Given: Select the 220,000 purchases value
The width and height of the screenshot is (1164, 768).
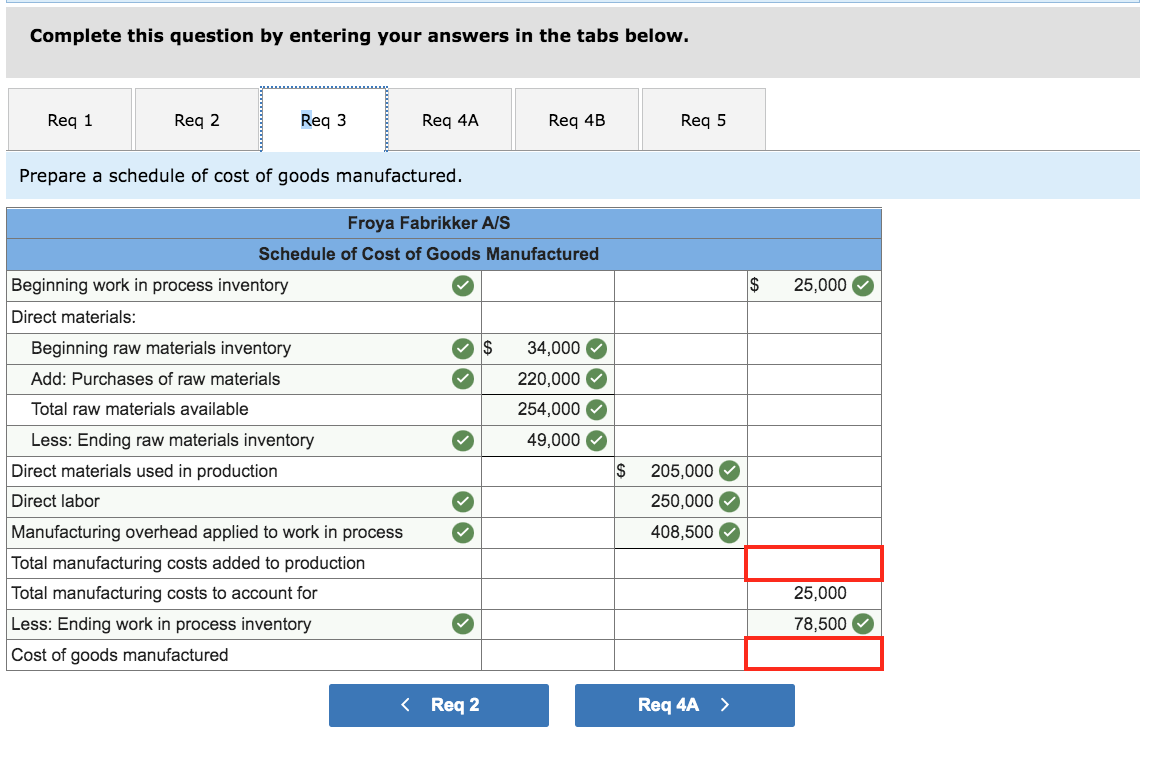Looking at the screenshot, I should 549,378.
